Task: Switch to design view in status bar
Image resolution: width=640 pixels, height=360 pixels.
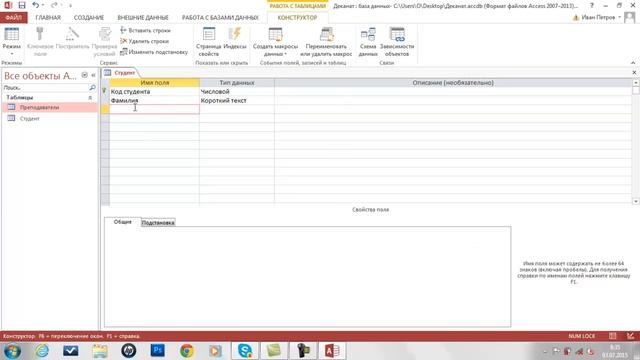Action: coord(631,336)
